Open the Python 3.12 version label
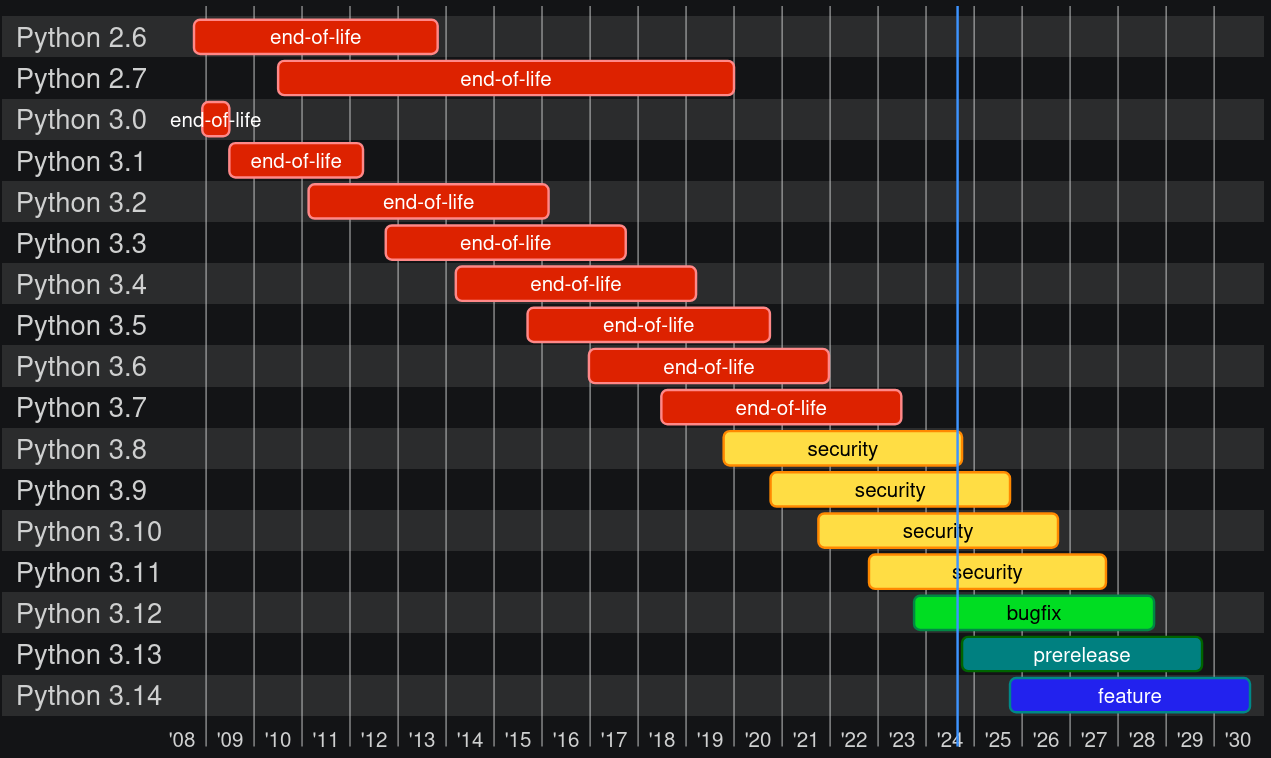 pos(89,614)
